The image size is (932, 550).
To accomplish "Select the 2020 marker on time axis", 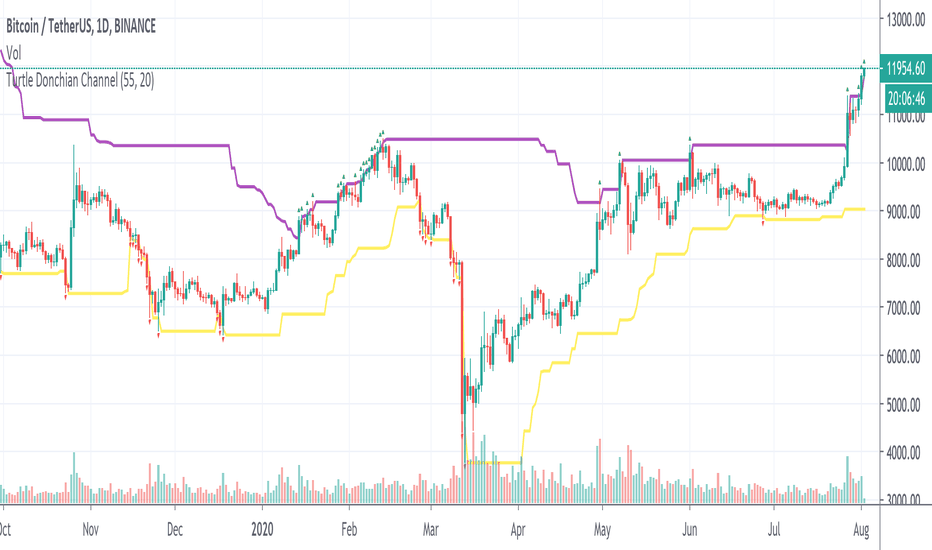I will (262, 529).
